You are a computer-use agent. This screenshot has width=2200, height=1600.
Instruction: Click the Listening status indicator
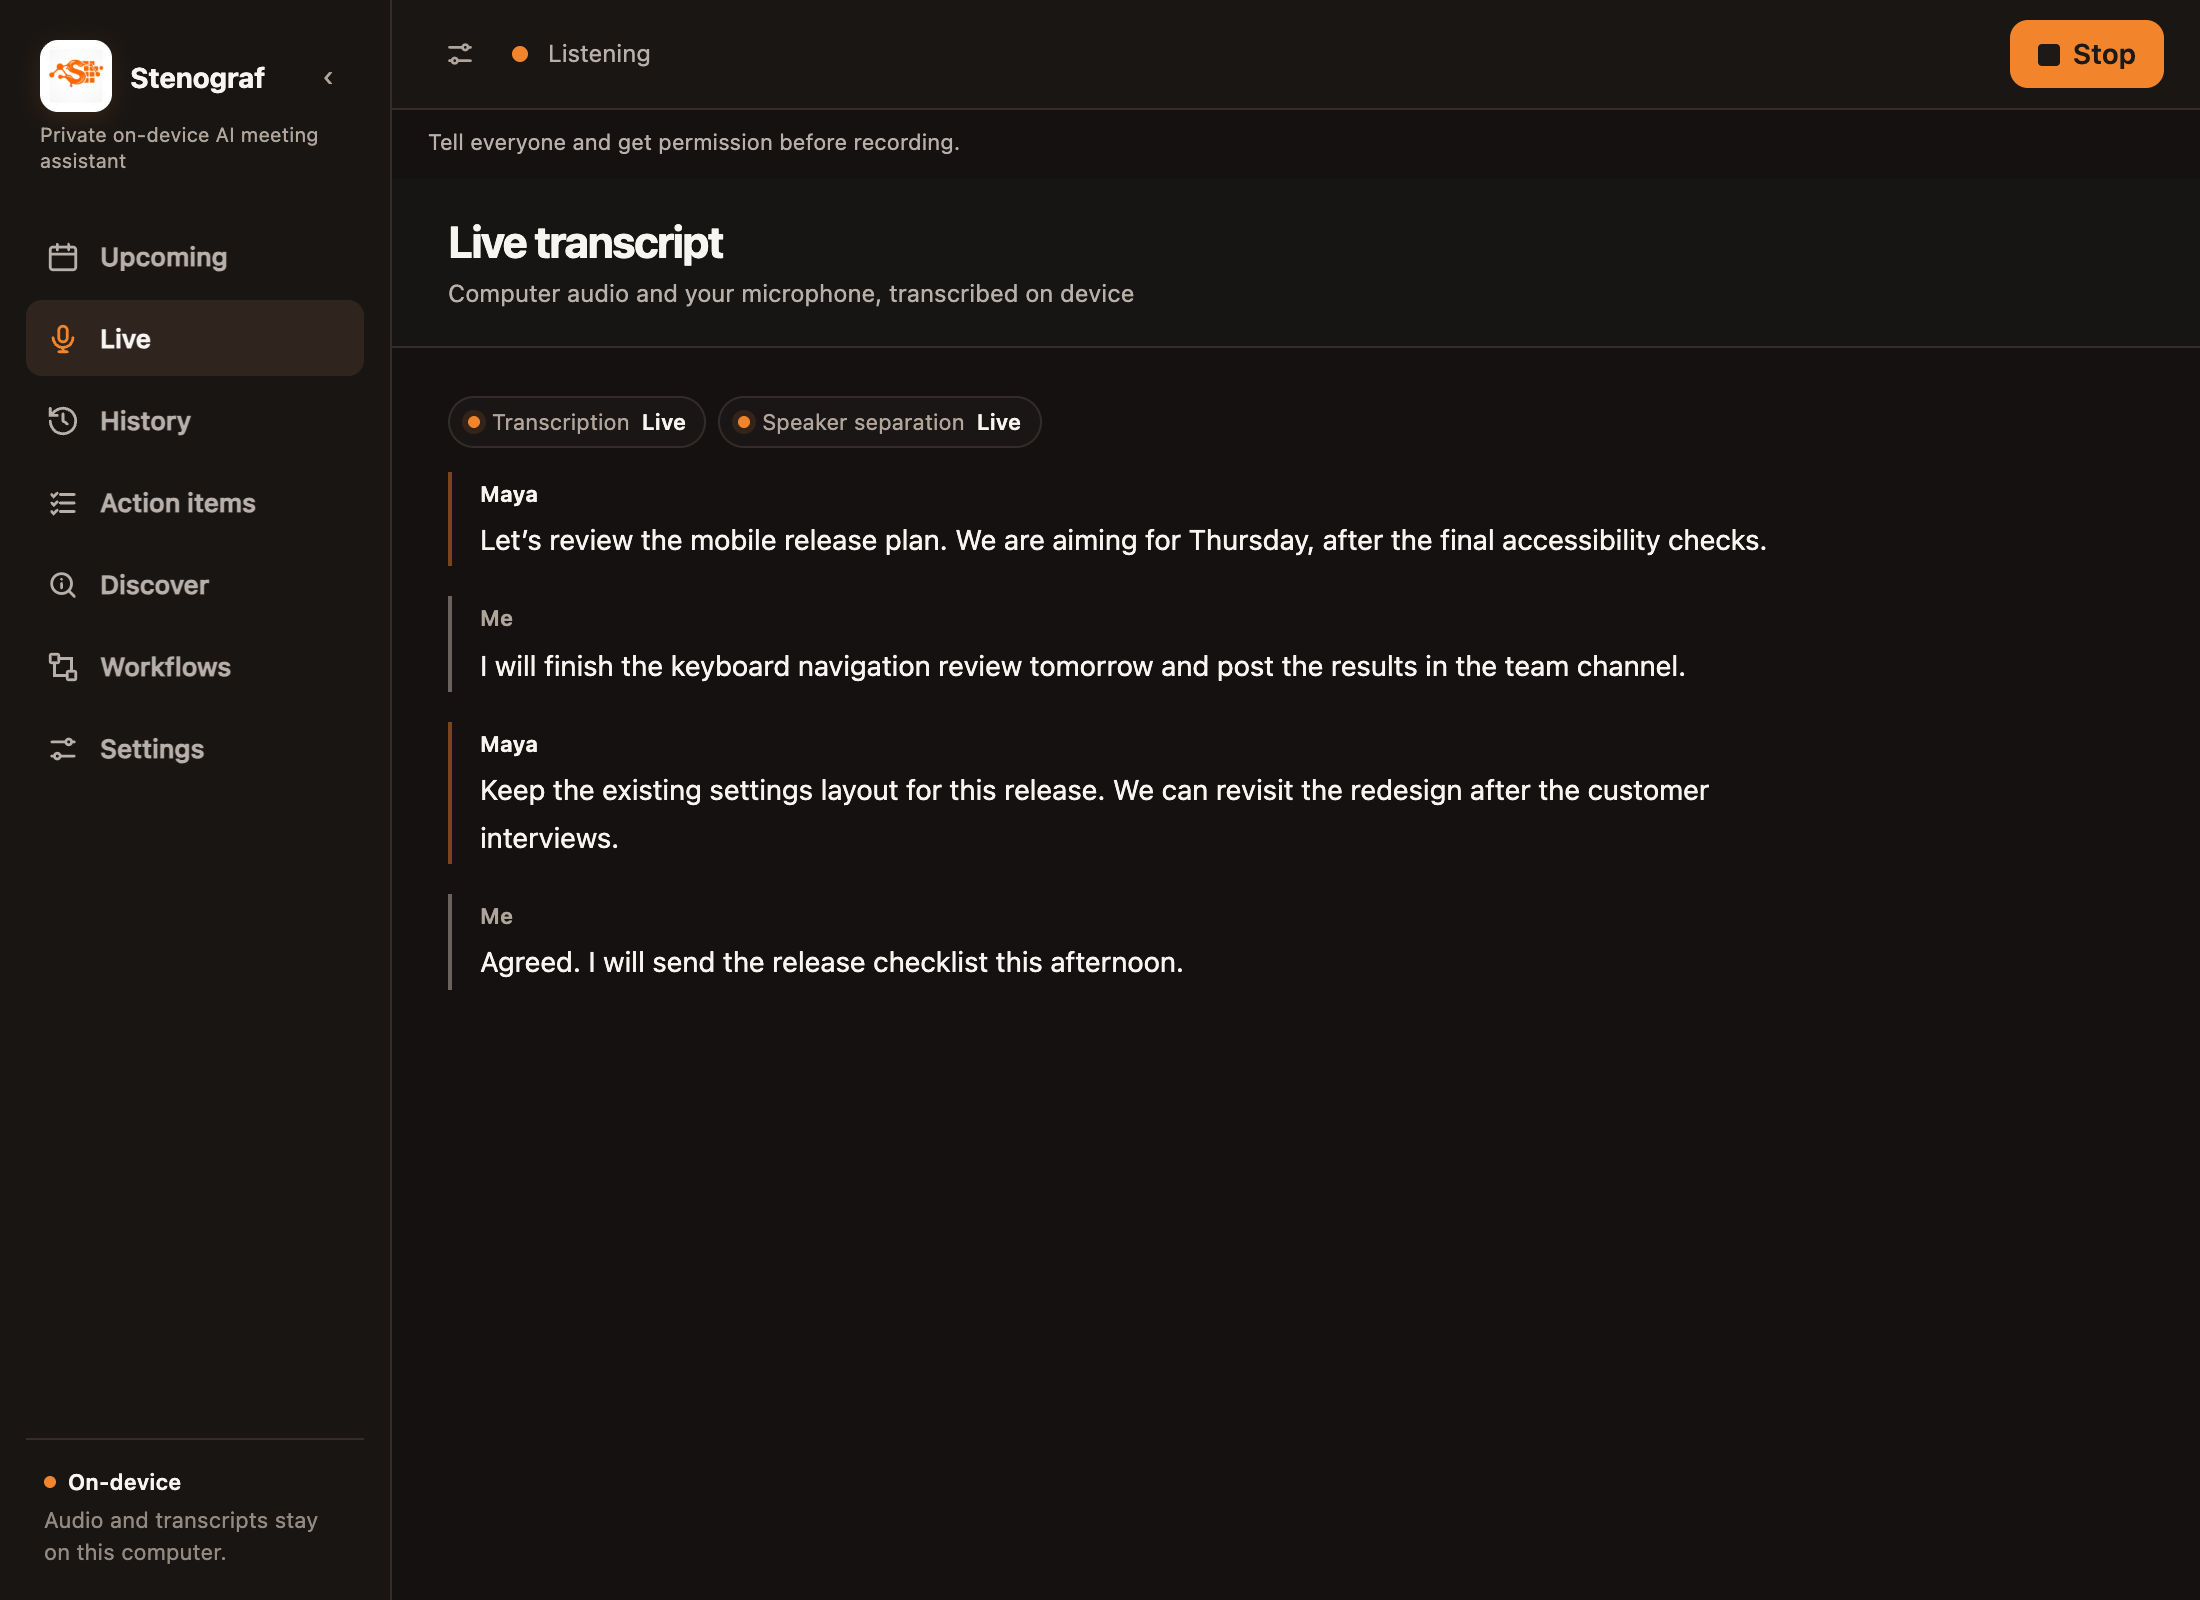[581, 54]
